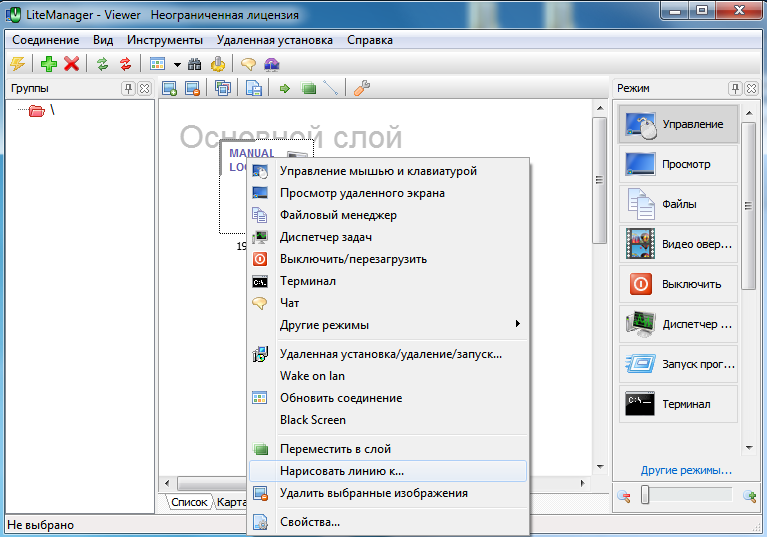The height and width of the screenshot is (537, 767).
Task: Click map vertical scrollbar down arrow
Action: click(x=600, y=467)
